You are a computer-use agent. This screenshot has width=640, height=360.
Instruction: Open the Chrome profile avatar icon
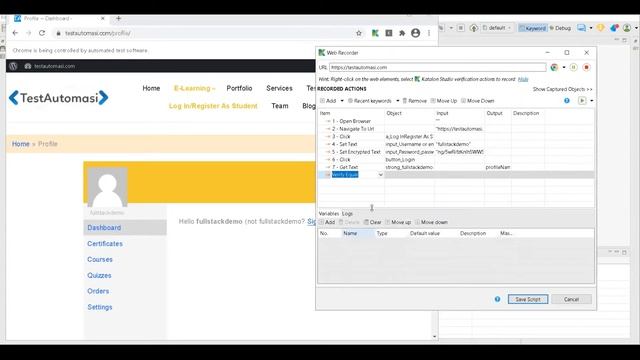pyautogui.click(x=416, y=33)
